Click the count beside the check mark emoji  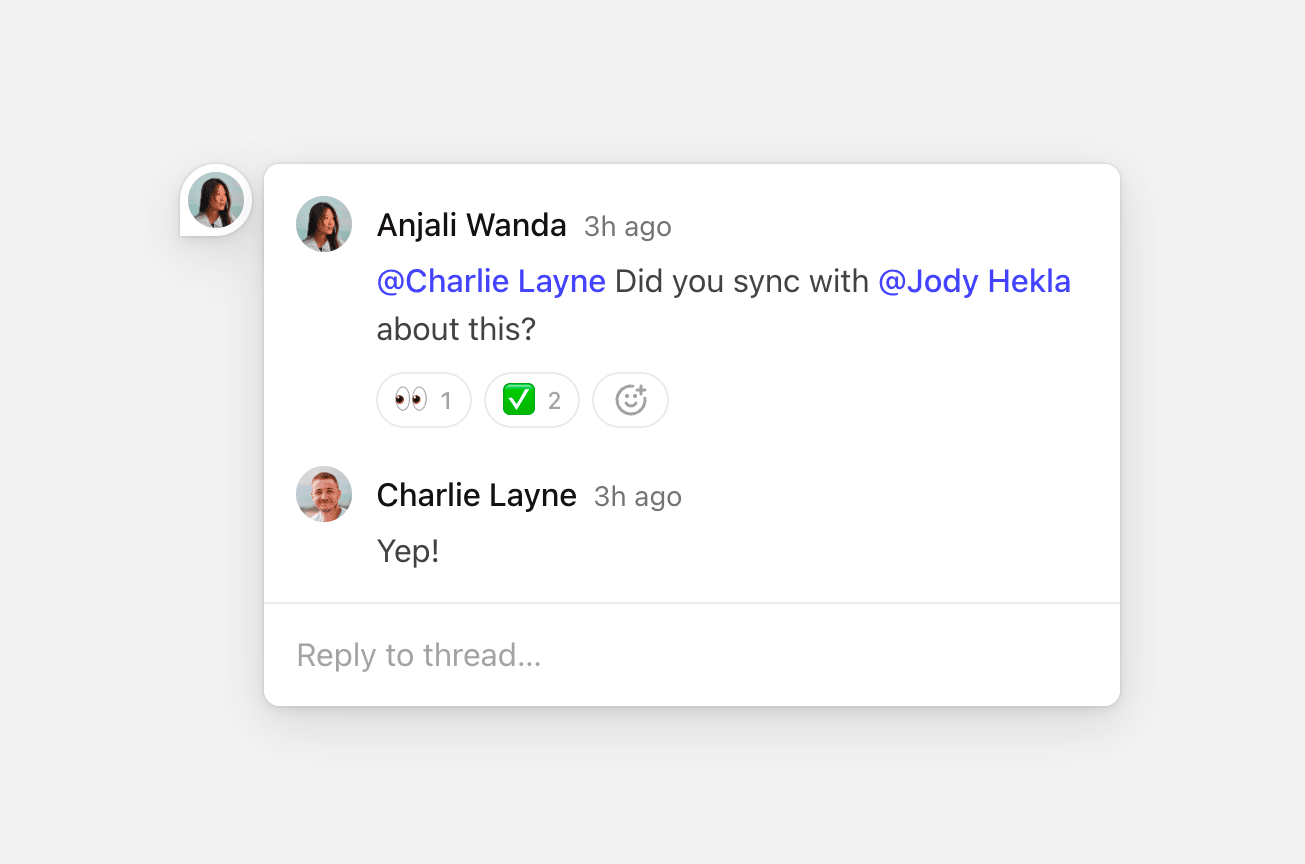pos(554,401)
